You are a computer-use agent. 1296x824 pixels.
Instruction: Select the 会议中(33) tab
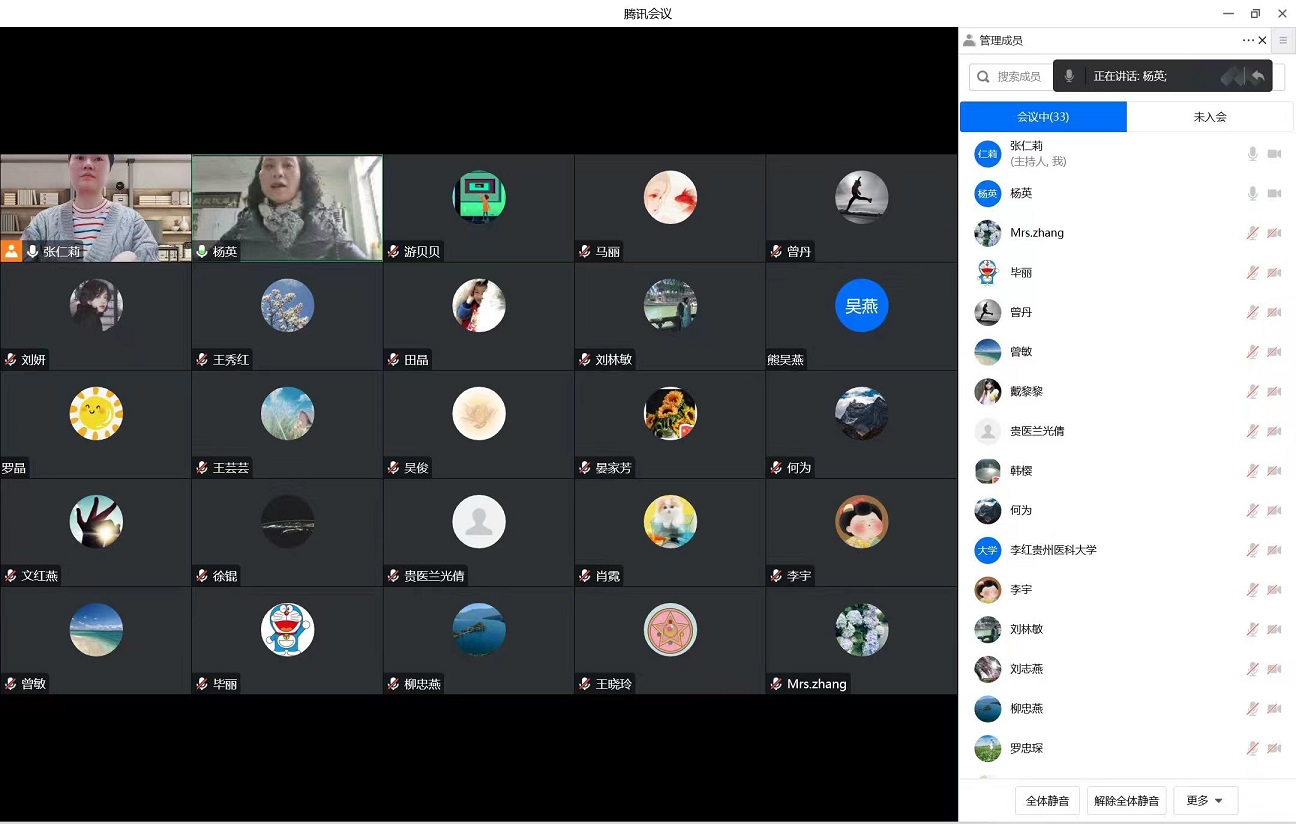(x=1043, y=117)
